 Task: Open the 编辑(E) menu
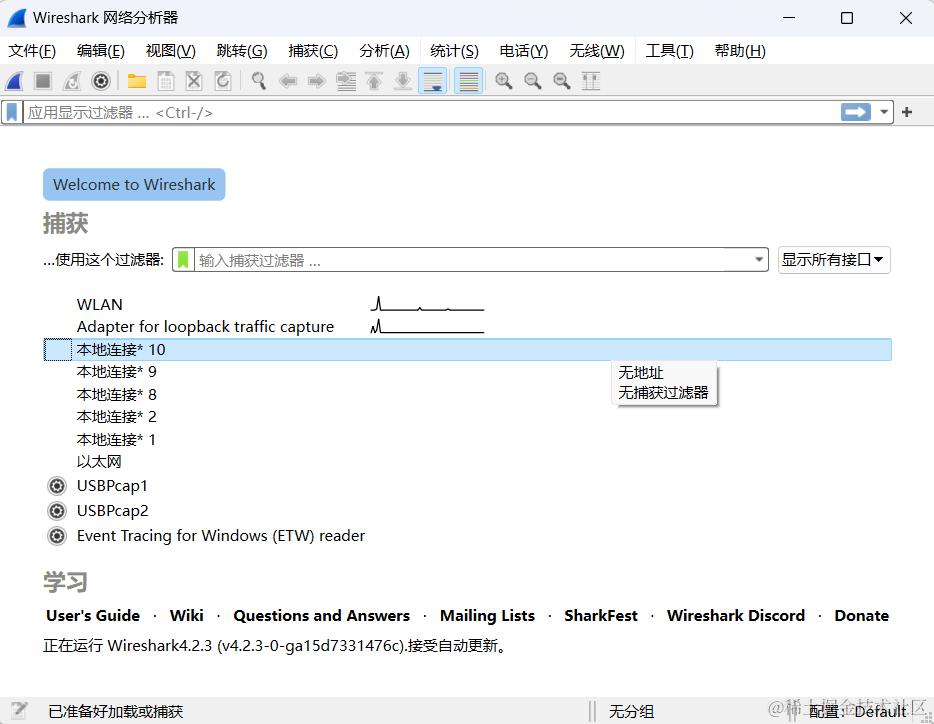(x=101, y=51)
